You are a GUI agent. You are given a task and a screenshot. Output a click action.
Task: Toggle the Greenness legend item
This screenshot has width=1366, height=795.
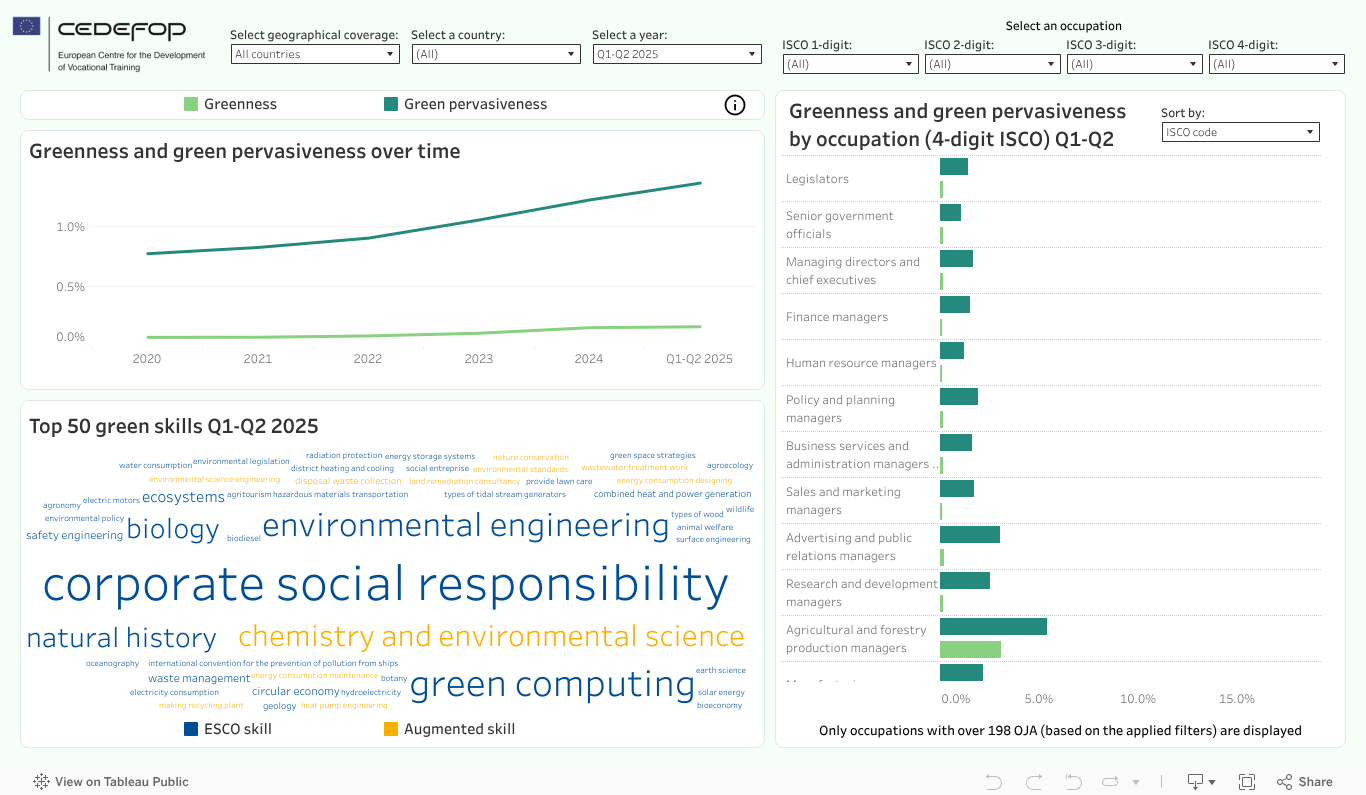(230, 104)
